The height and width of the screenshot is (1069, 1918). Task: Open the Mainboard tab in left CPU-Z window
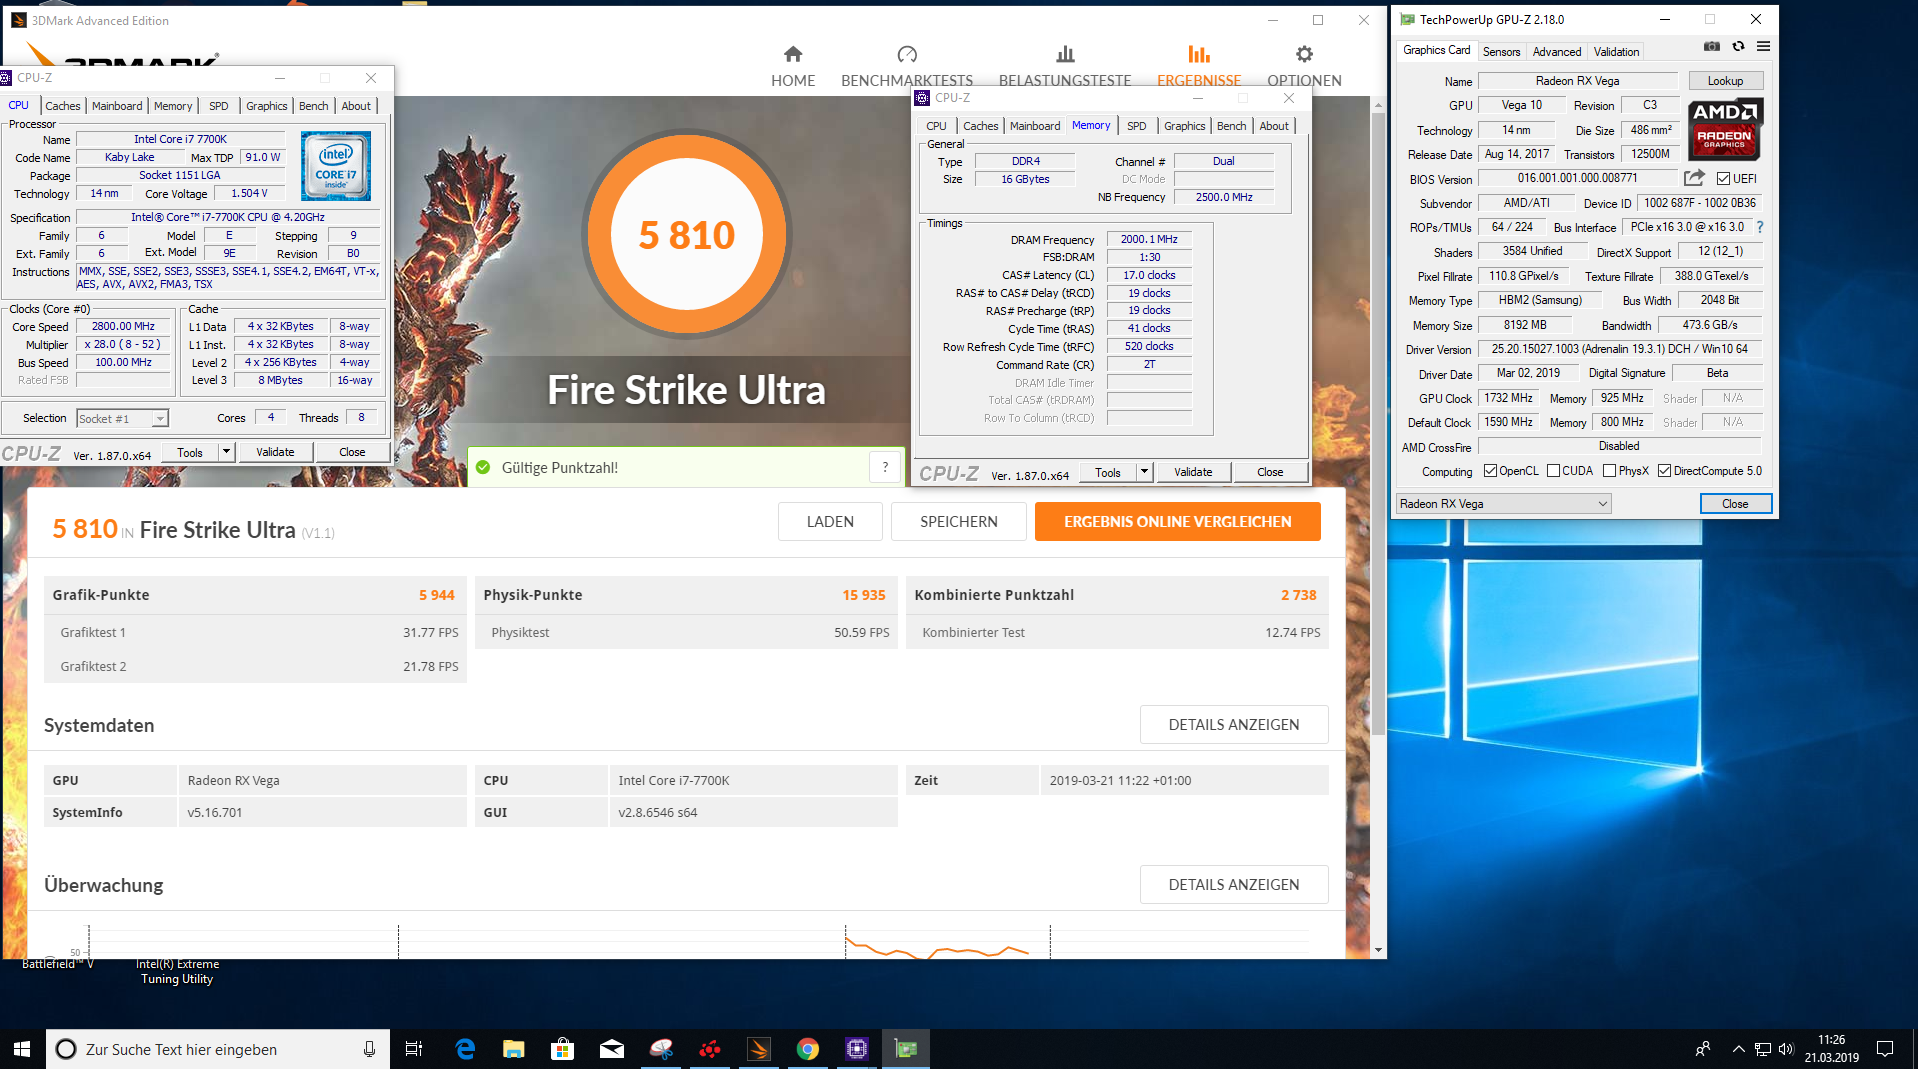pos(117,106)
